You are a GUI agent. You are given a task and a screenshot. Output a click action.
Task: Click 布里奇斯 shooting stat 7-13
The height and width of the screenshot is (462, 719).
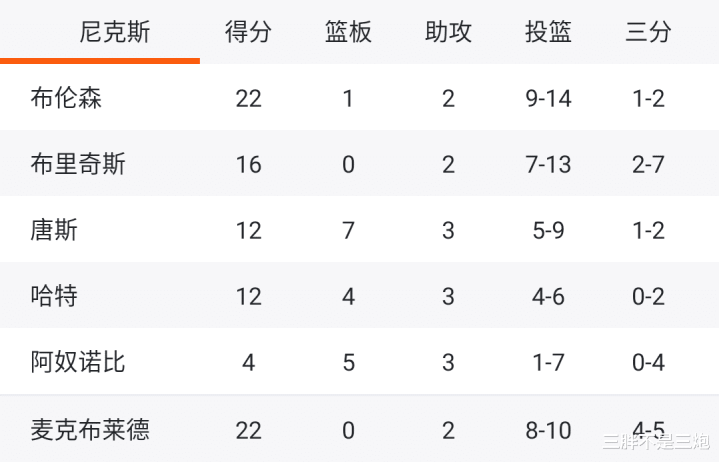[548, 165]
